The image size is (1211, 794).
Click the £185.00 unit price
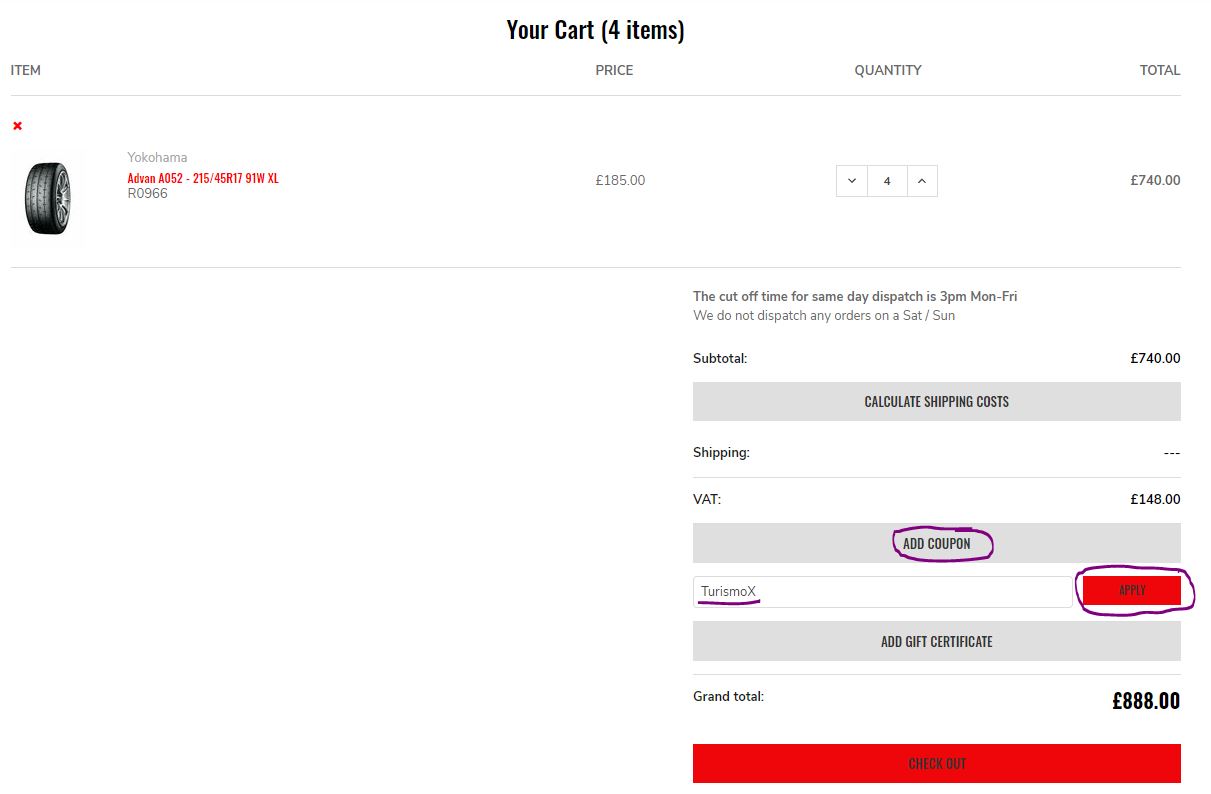pos(620,181)
